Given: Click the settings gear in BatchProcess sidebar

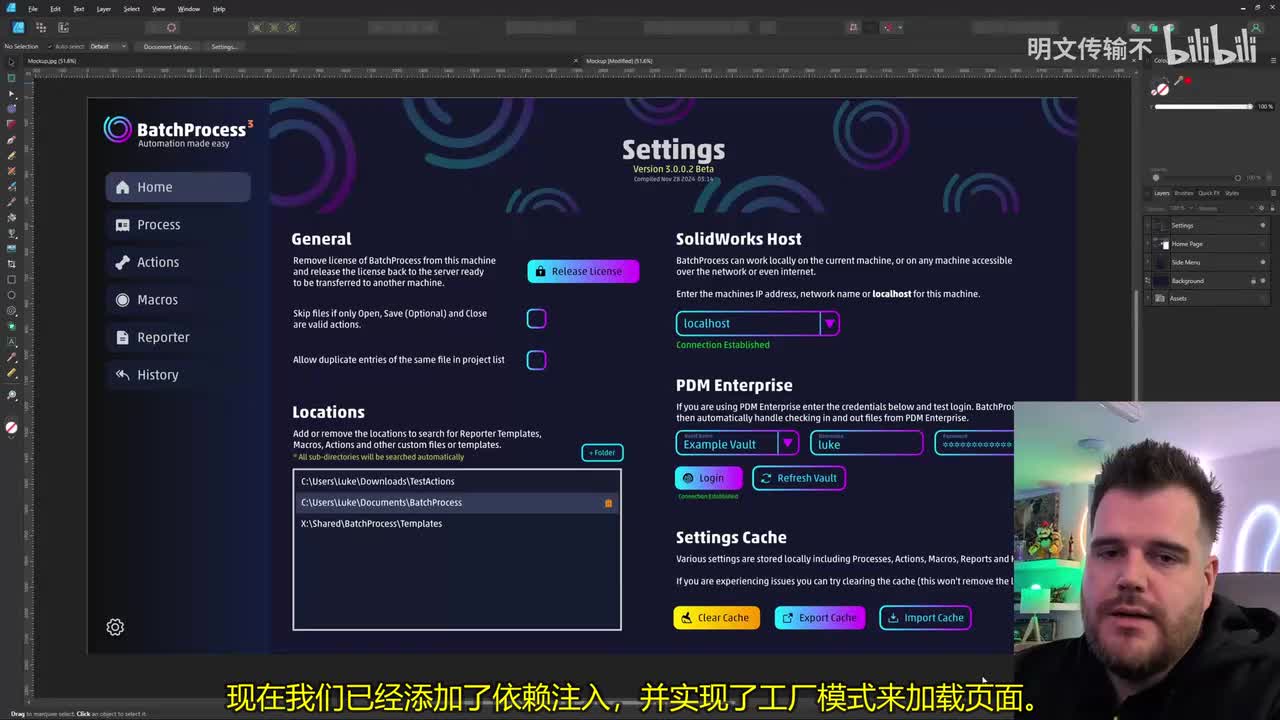Looking at the screenshot, I should (115, 627).
